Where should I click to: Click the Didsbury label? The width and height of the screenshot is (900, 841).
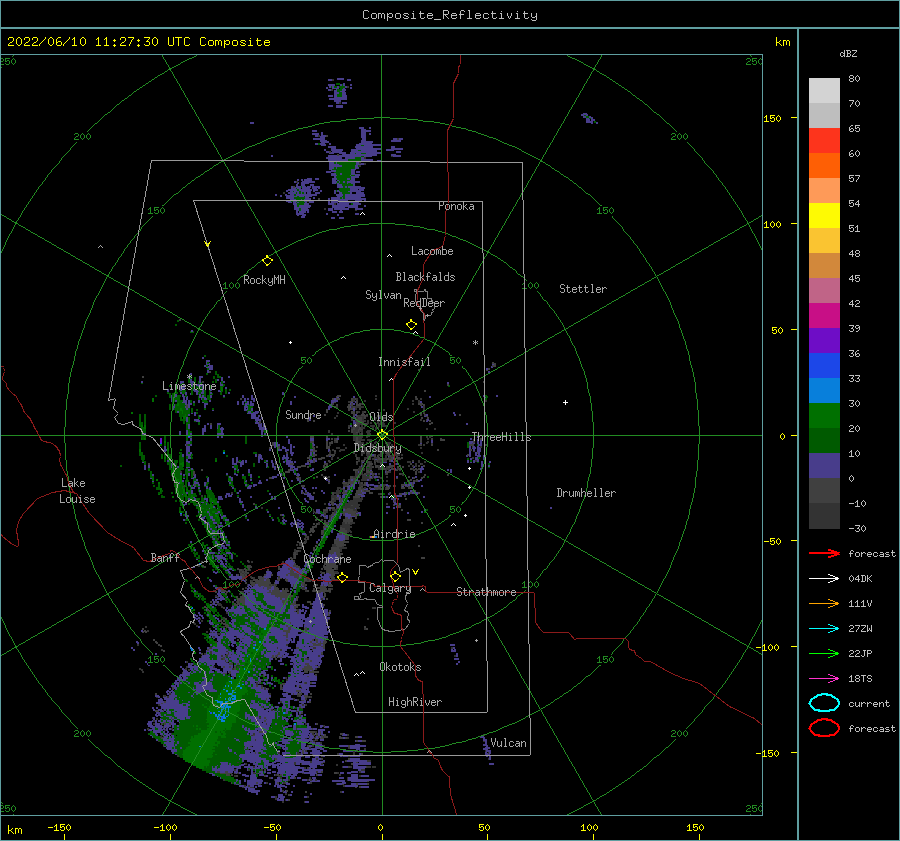(x=377, y=448)
